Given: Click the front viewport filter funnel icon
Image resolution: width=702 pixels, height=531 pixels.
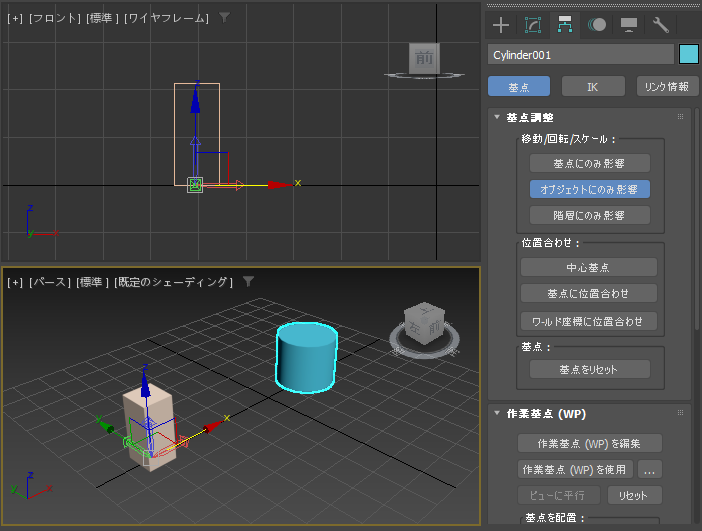Looking at the screenshot, I should click(x=224, y=17).
